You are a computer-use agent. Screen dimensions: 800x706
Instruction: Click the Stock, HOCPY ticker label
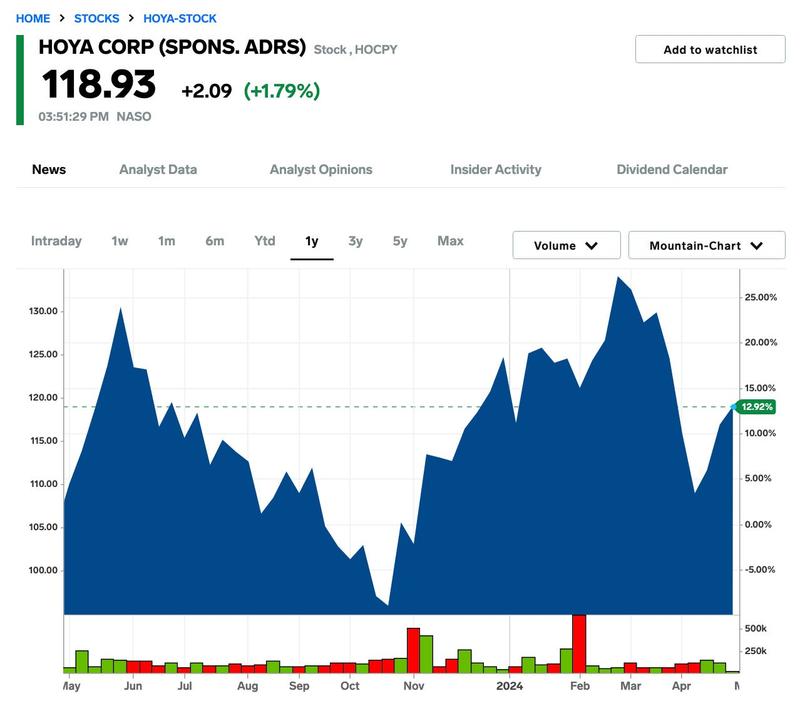click(355, 49)
